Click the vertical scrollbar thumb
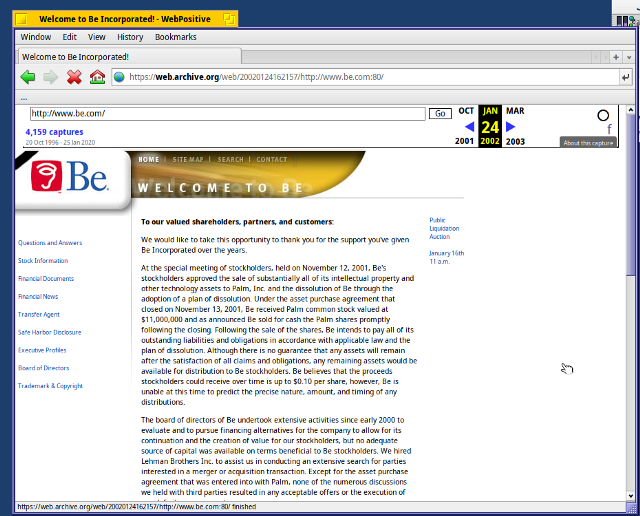Screen dimensions: 640x516 [x=631, y=195]
